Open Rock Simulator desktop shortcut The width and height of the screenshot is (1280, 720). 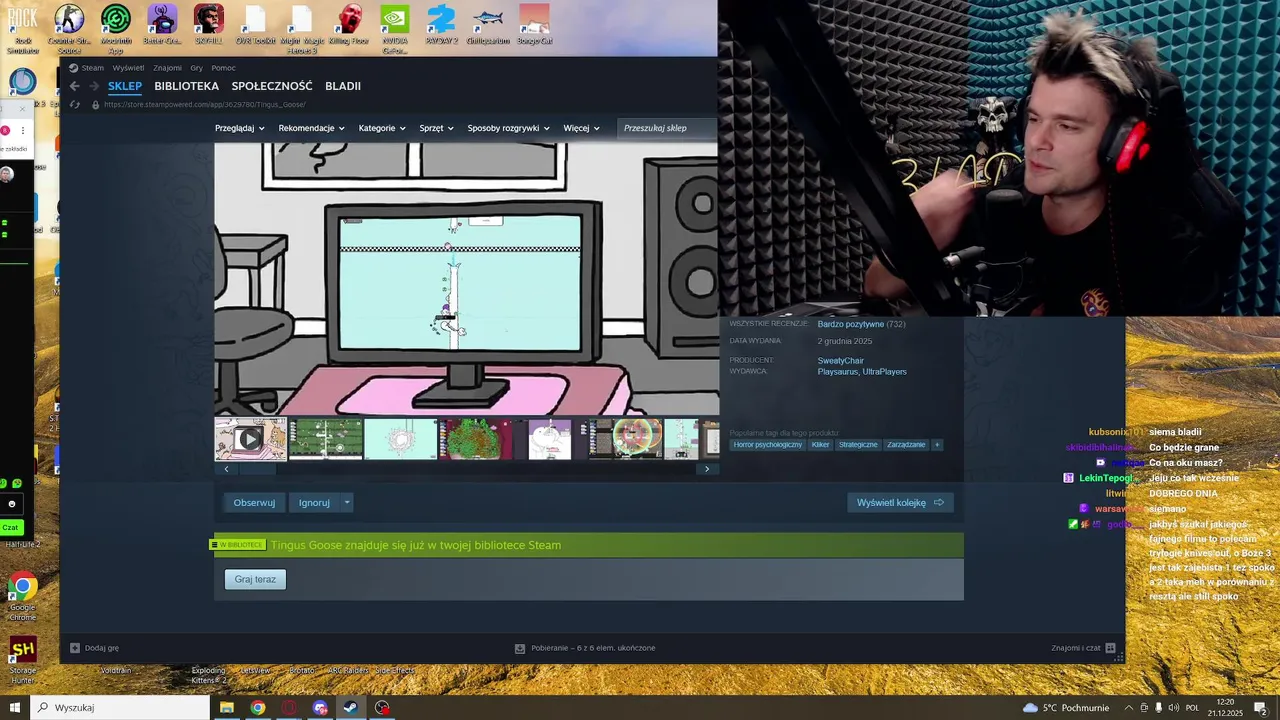(x=22, y=27)
